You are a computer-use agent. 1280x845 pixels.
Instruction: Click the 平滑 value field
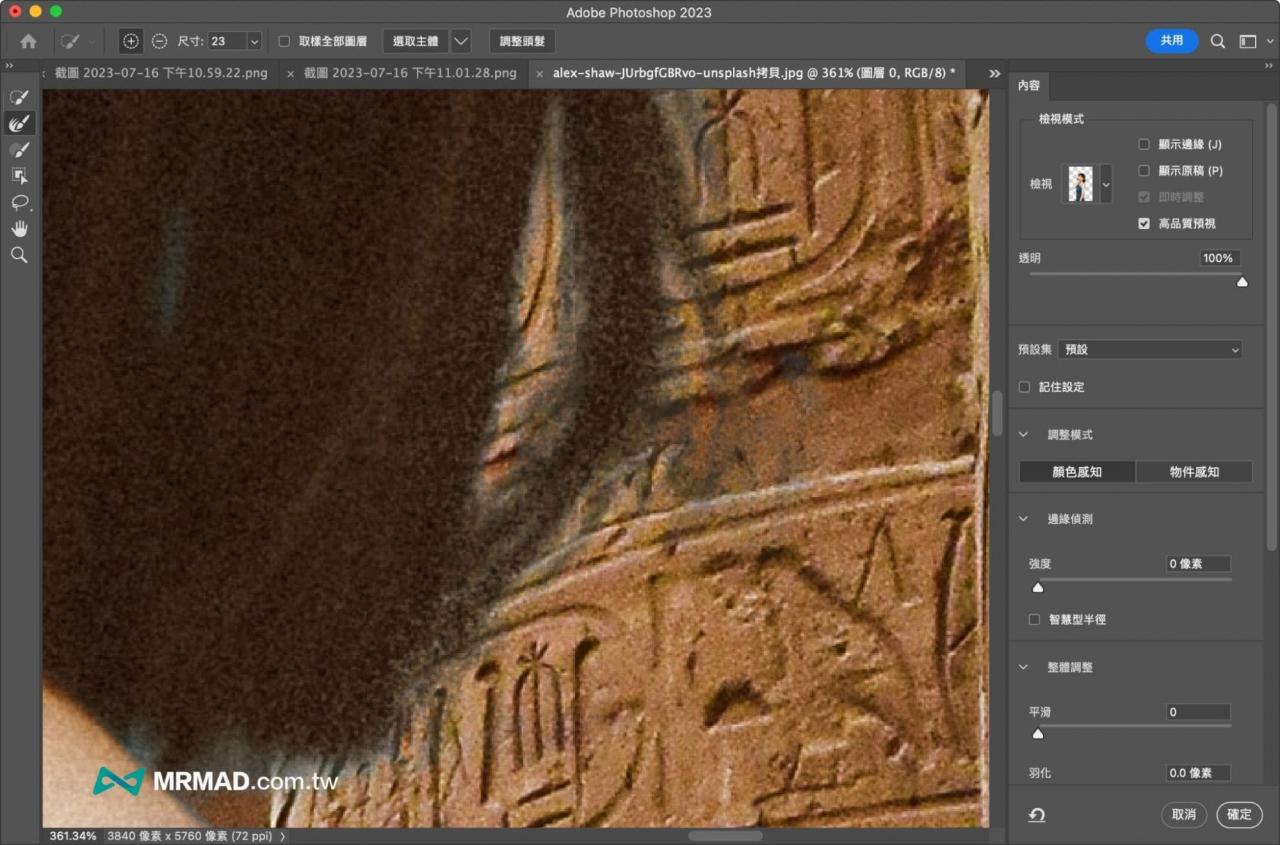(x=1198, y=712)
